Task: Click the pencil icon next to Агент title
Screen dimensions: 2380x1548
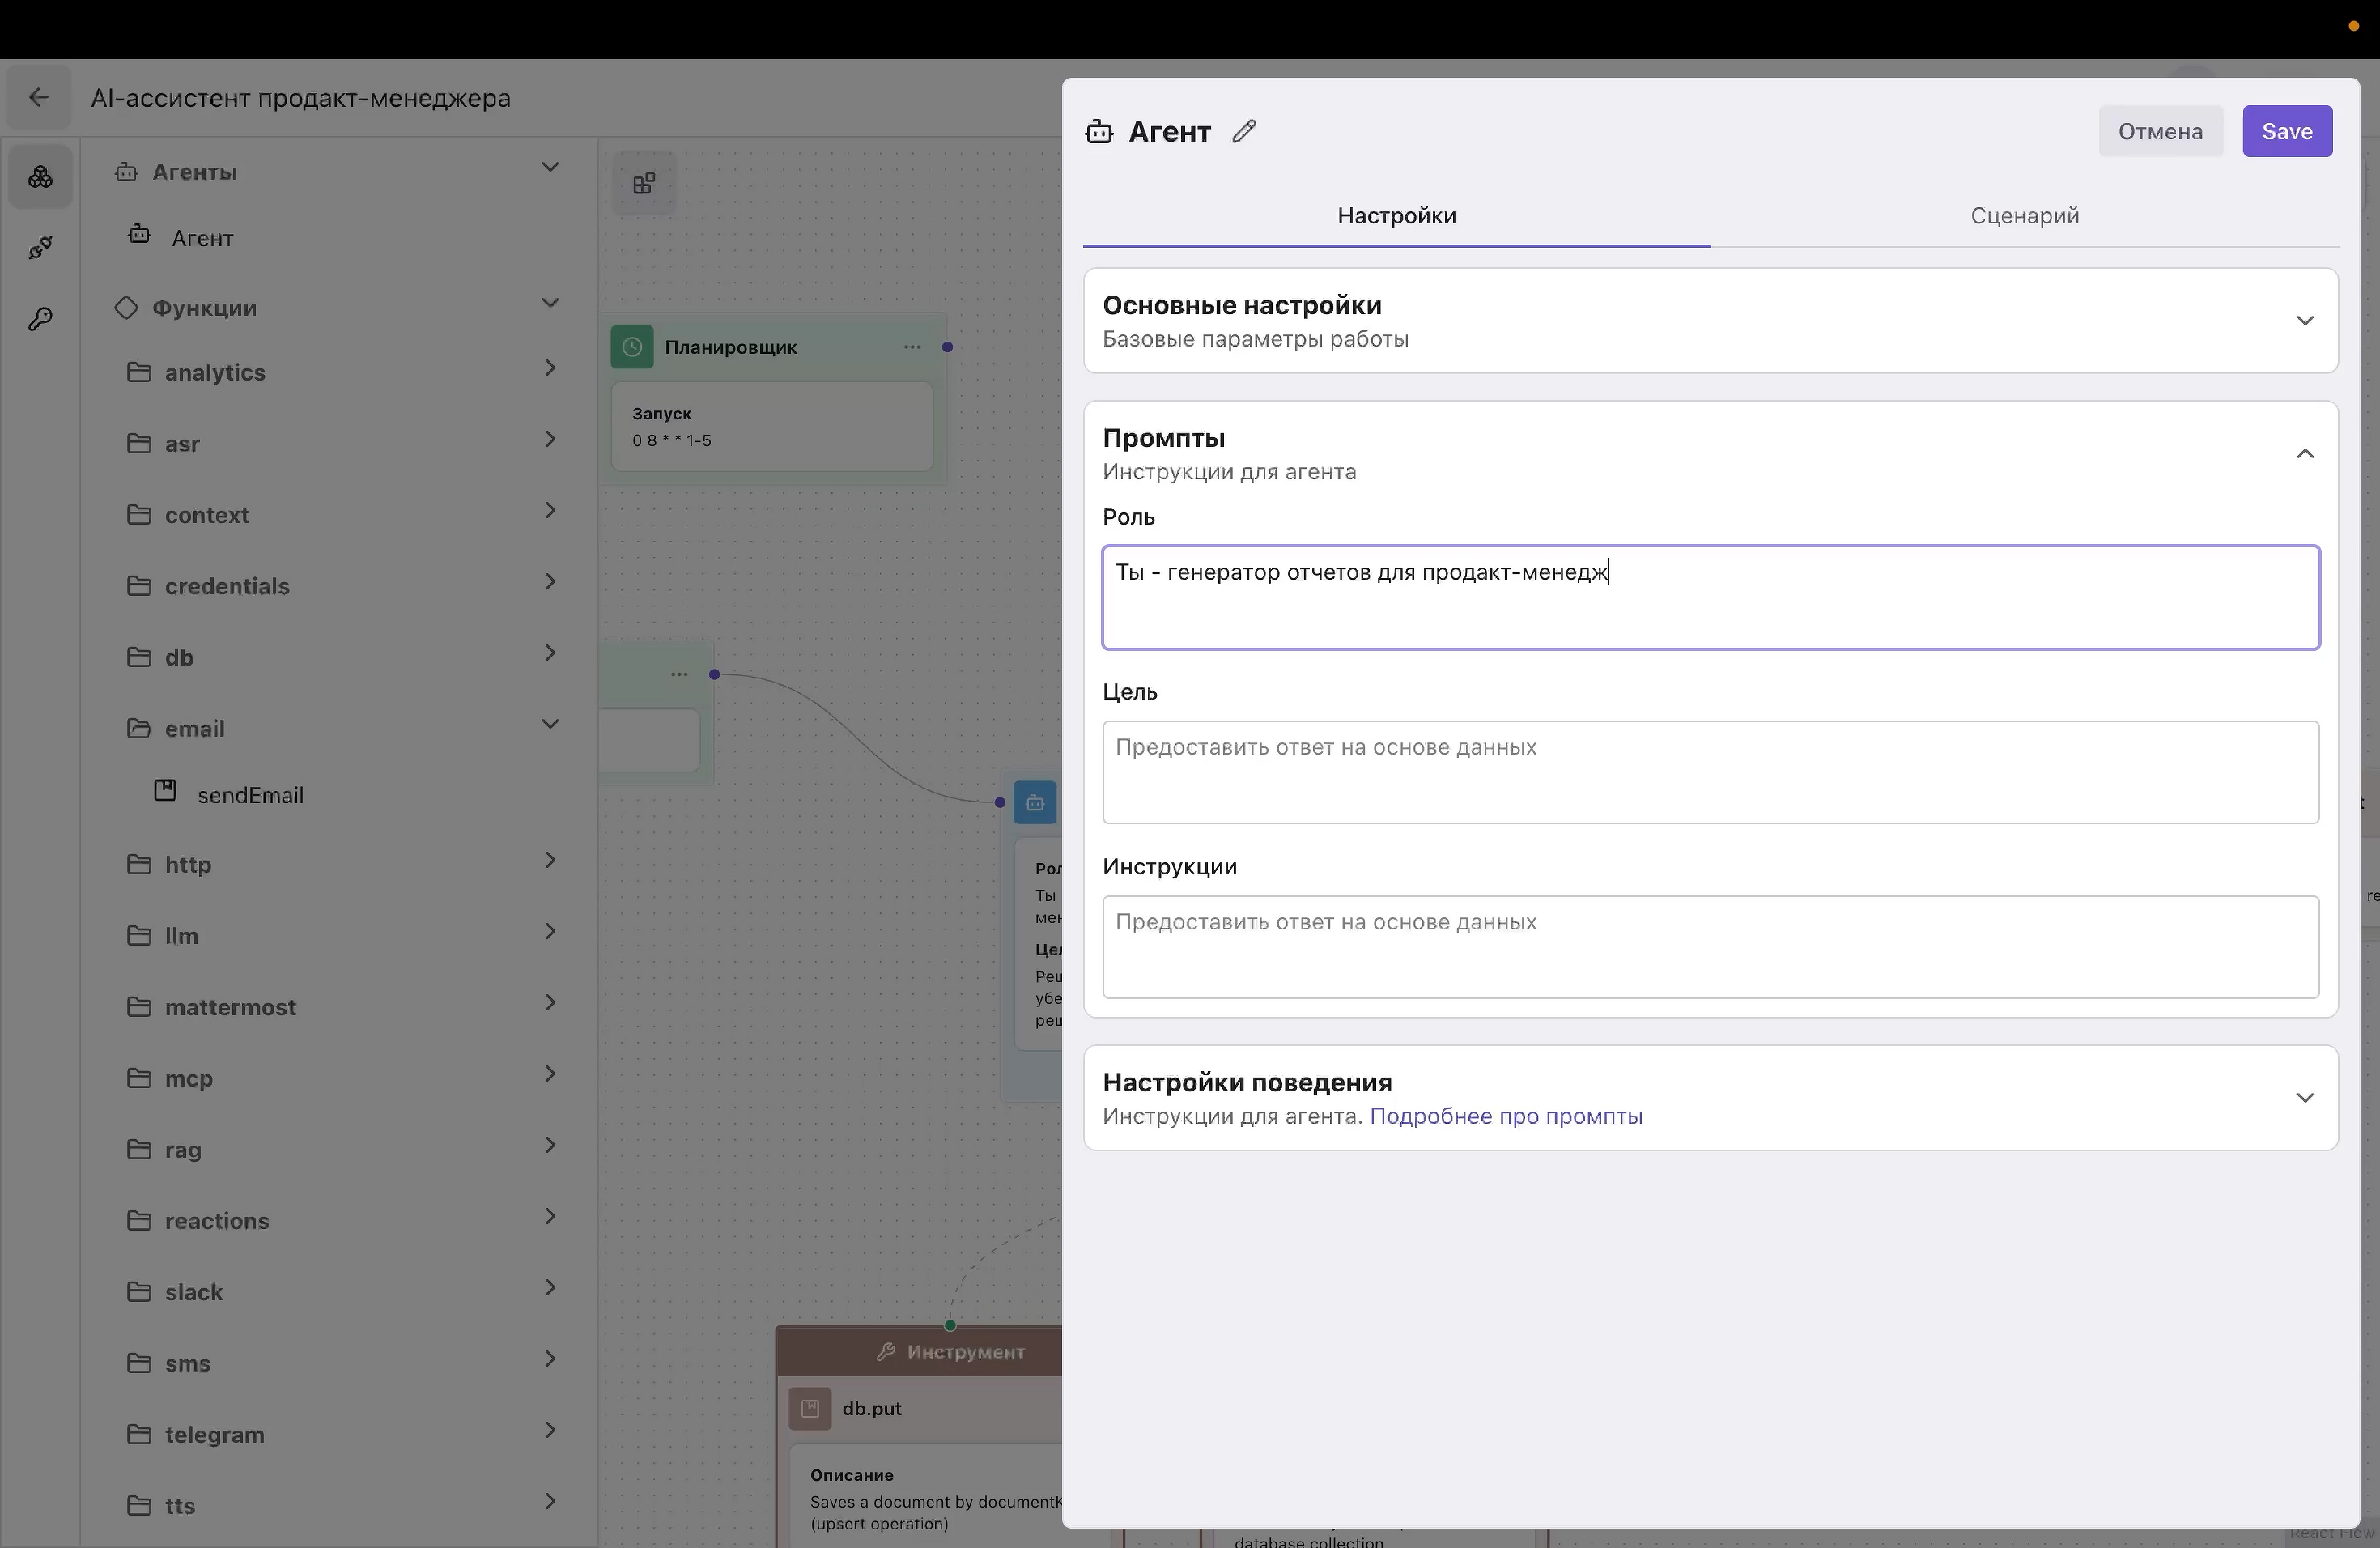Action: 1244,131
